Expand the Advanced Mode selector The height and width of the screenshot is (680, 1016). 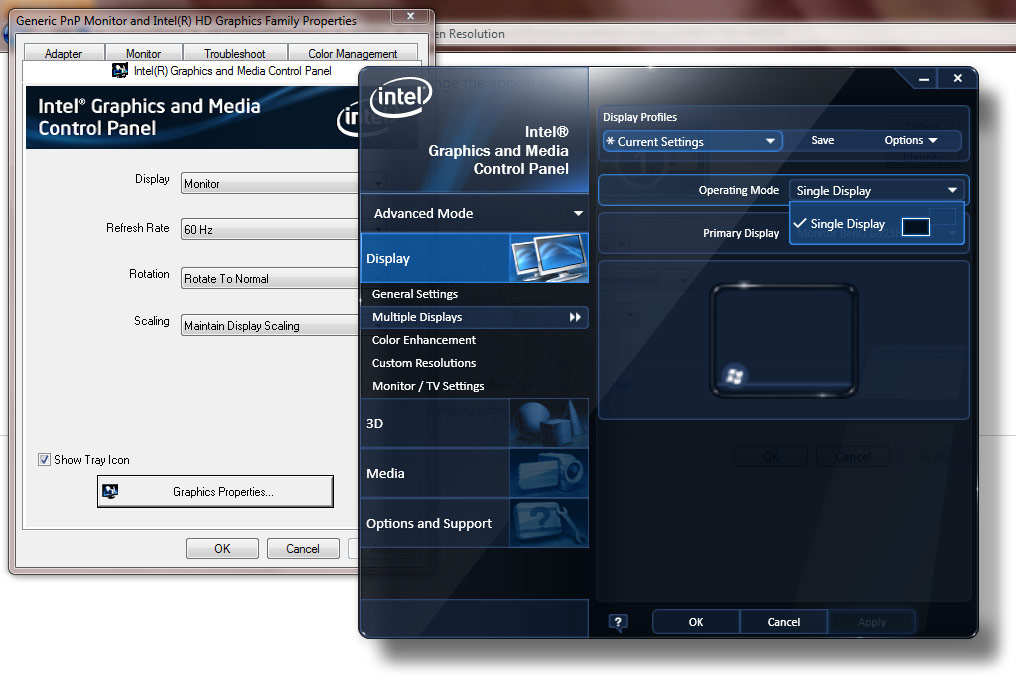click(474, 213)
